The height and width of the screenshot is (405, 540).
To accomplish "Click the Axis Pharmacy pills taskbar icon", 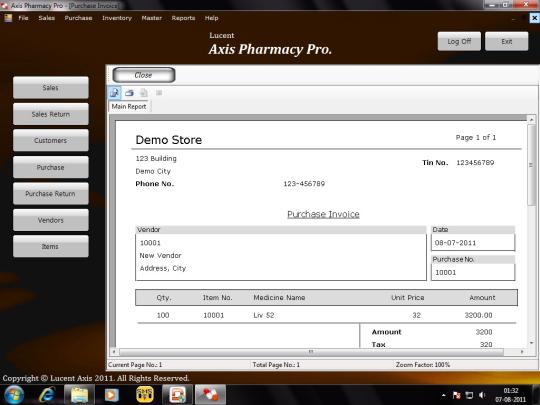I will pos(210,395).
